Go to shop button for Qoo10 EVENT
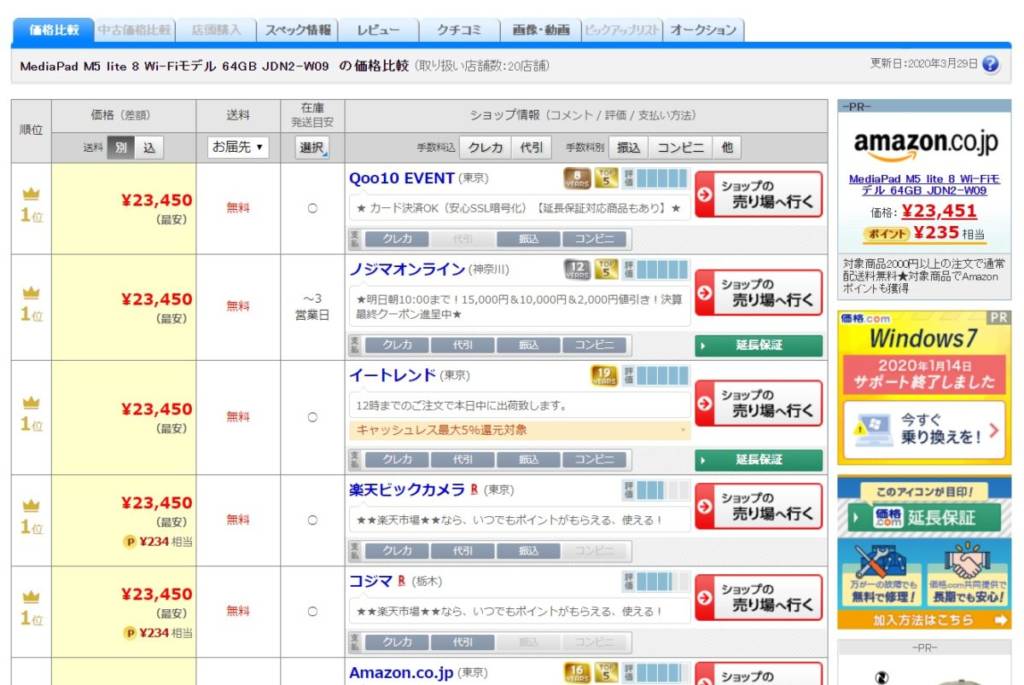The width and height of the screenshot is (1024, 685). point(759,194)
